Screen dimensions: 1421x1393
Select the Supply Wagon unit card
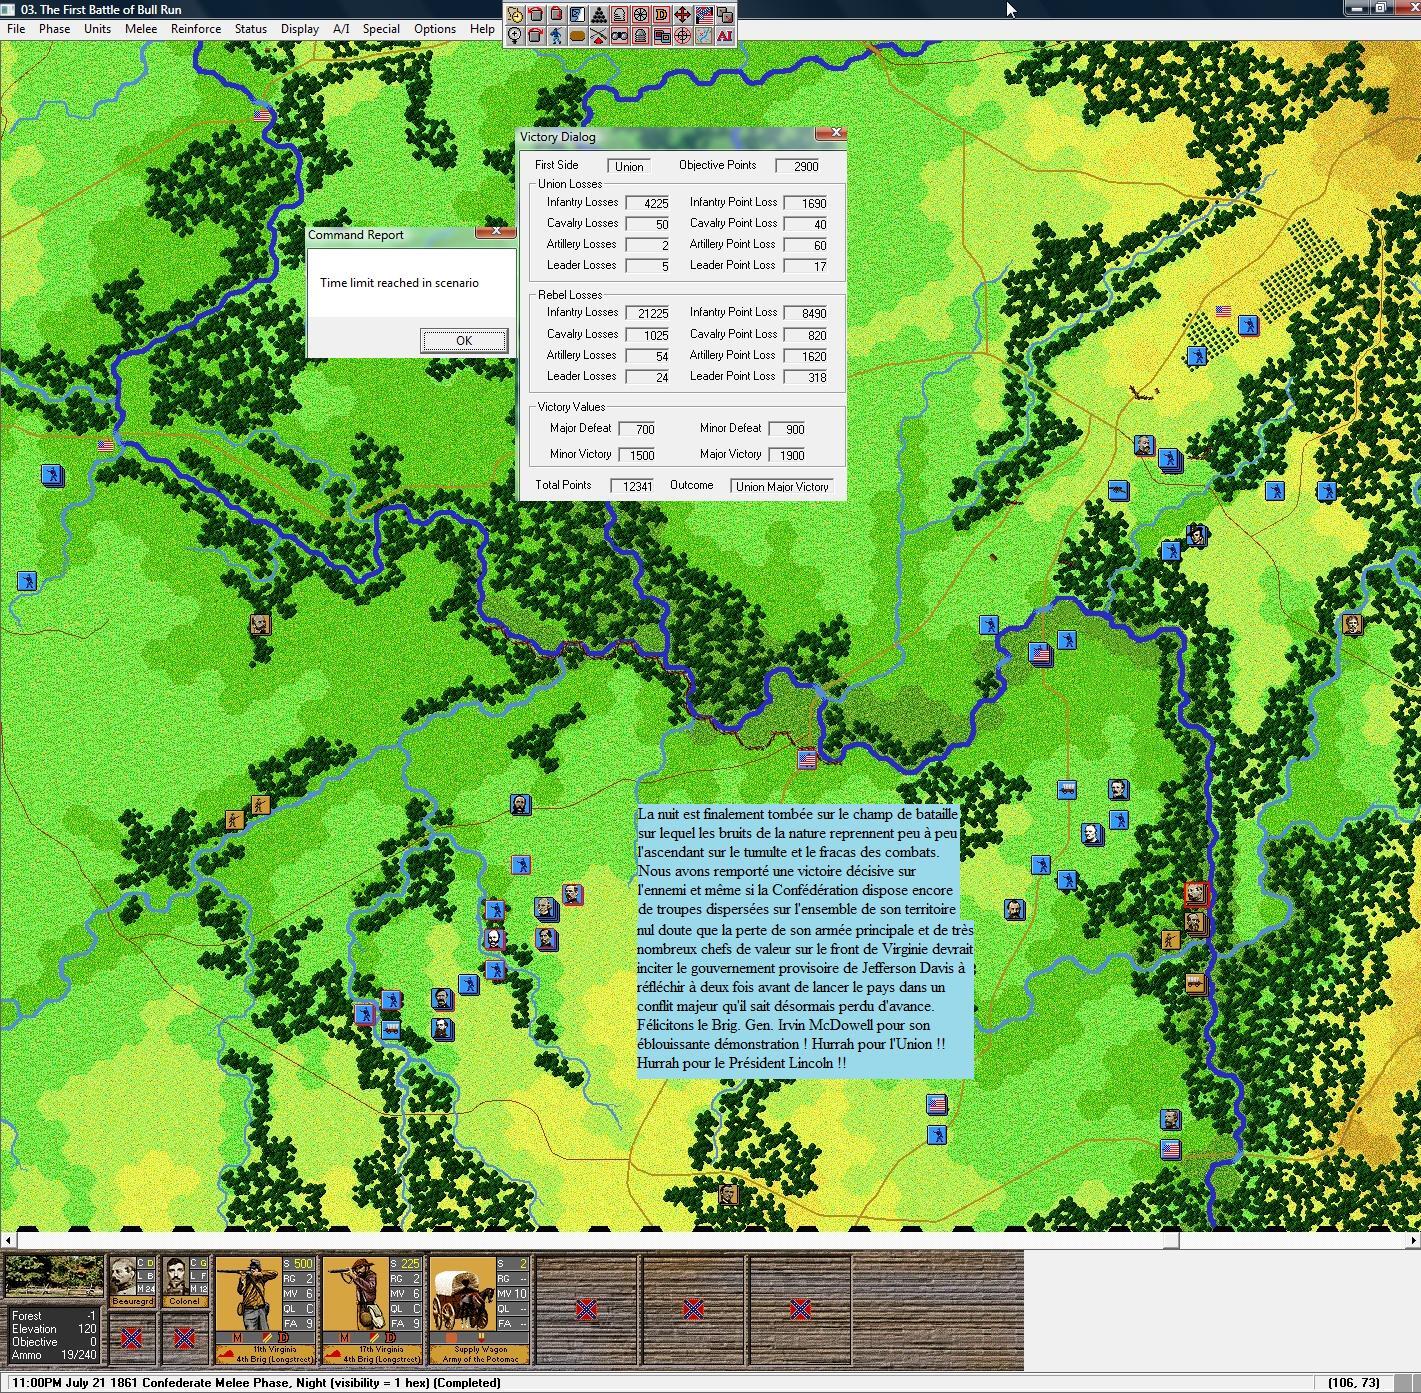(480, 1310)
